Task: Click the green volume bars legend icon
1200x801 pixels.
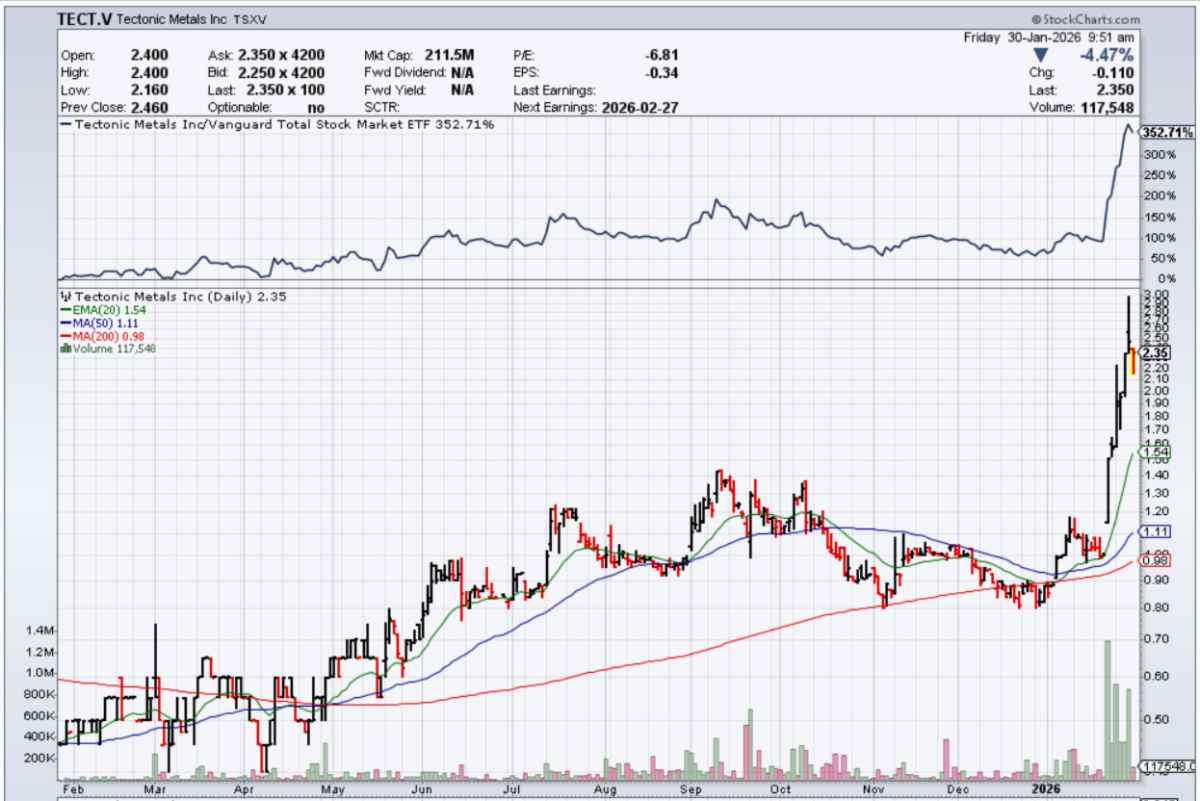Action: pos(66,349)
